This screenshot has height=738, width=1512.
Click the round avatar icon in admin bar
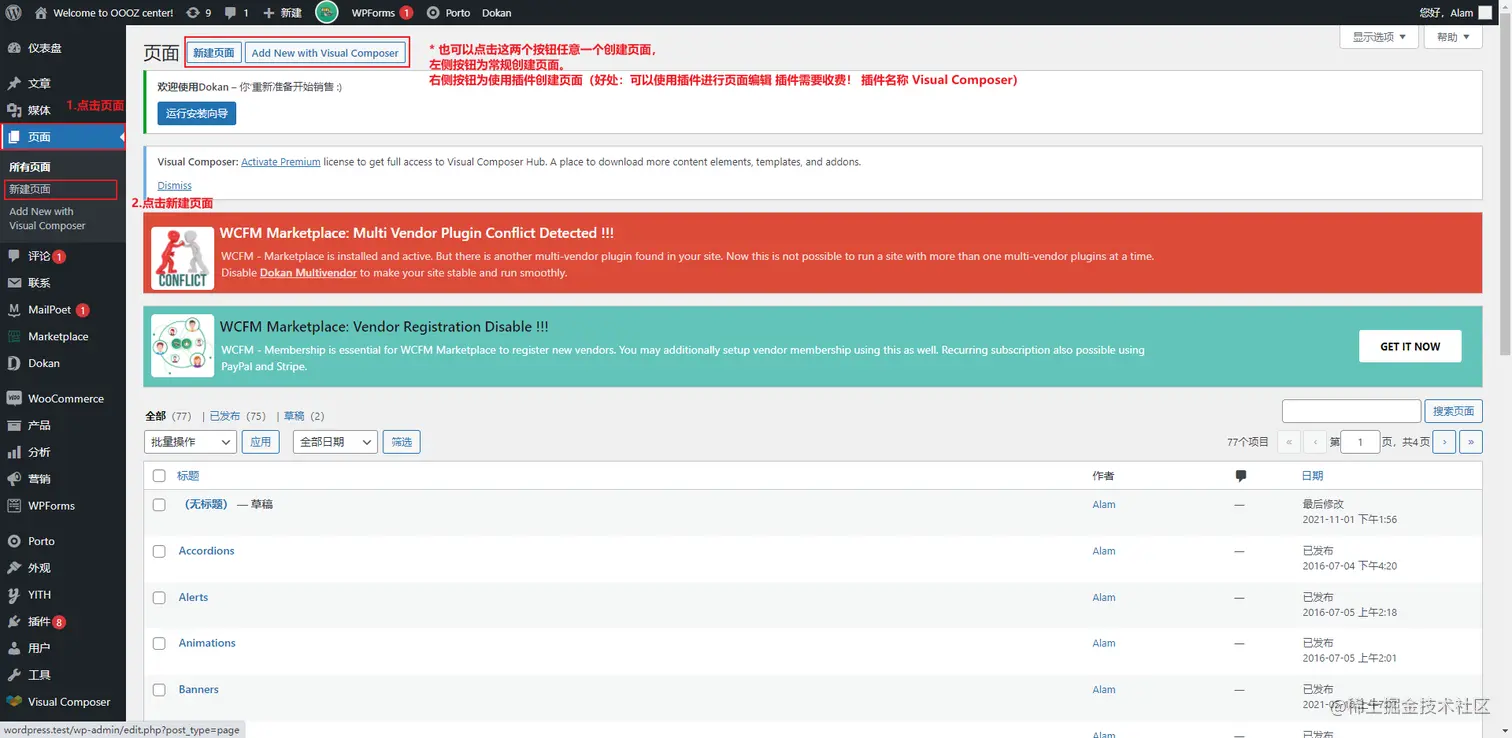tap(327, 13)
